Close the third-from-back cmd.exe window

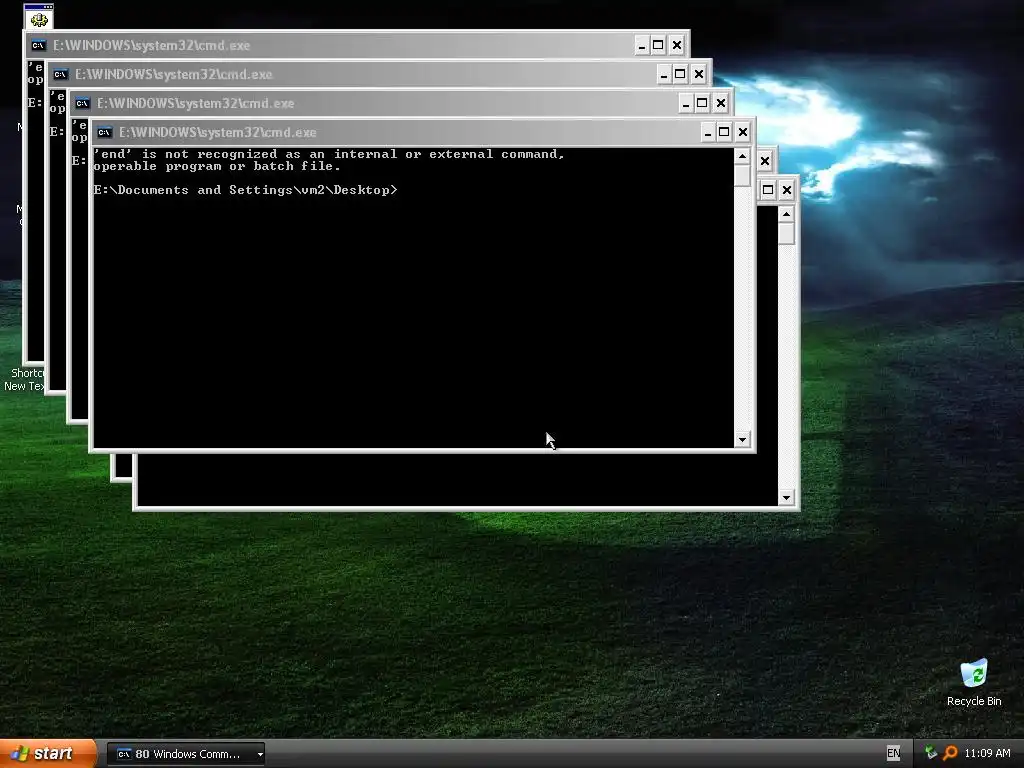[720, 103]
